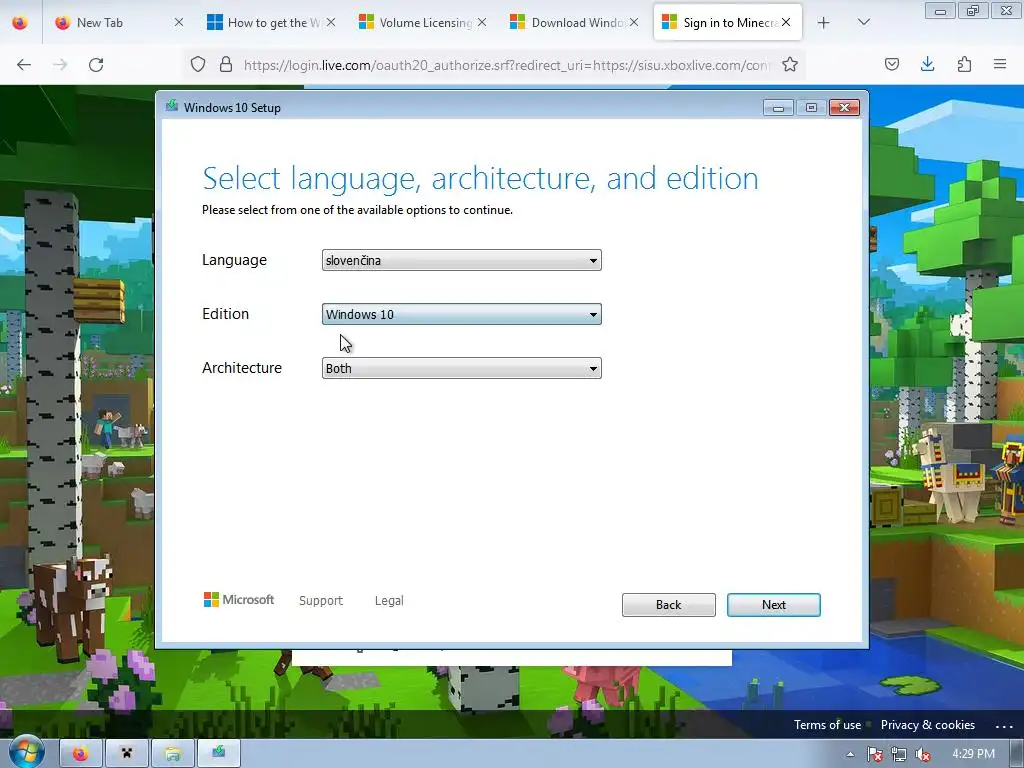Open the network tray icon
The height and width of the screenshot is (768, 1024).
(x=899, y=754)
